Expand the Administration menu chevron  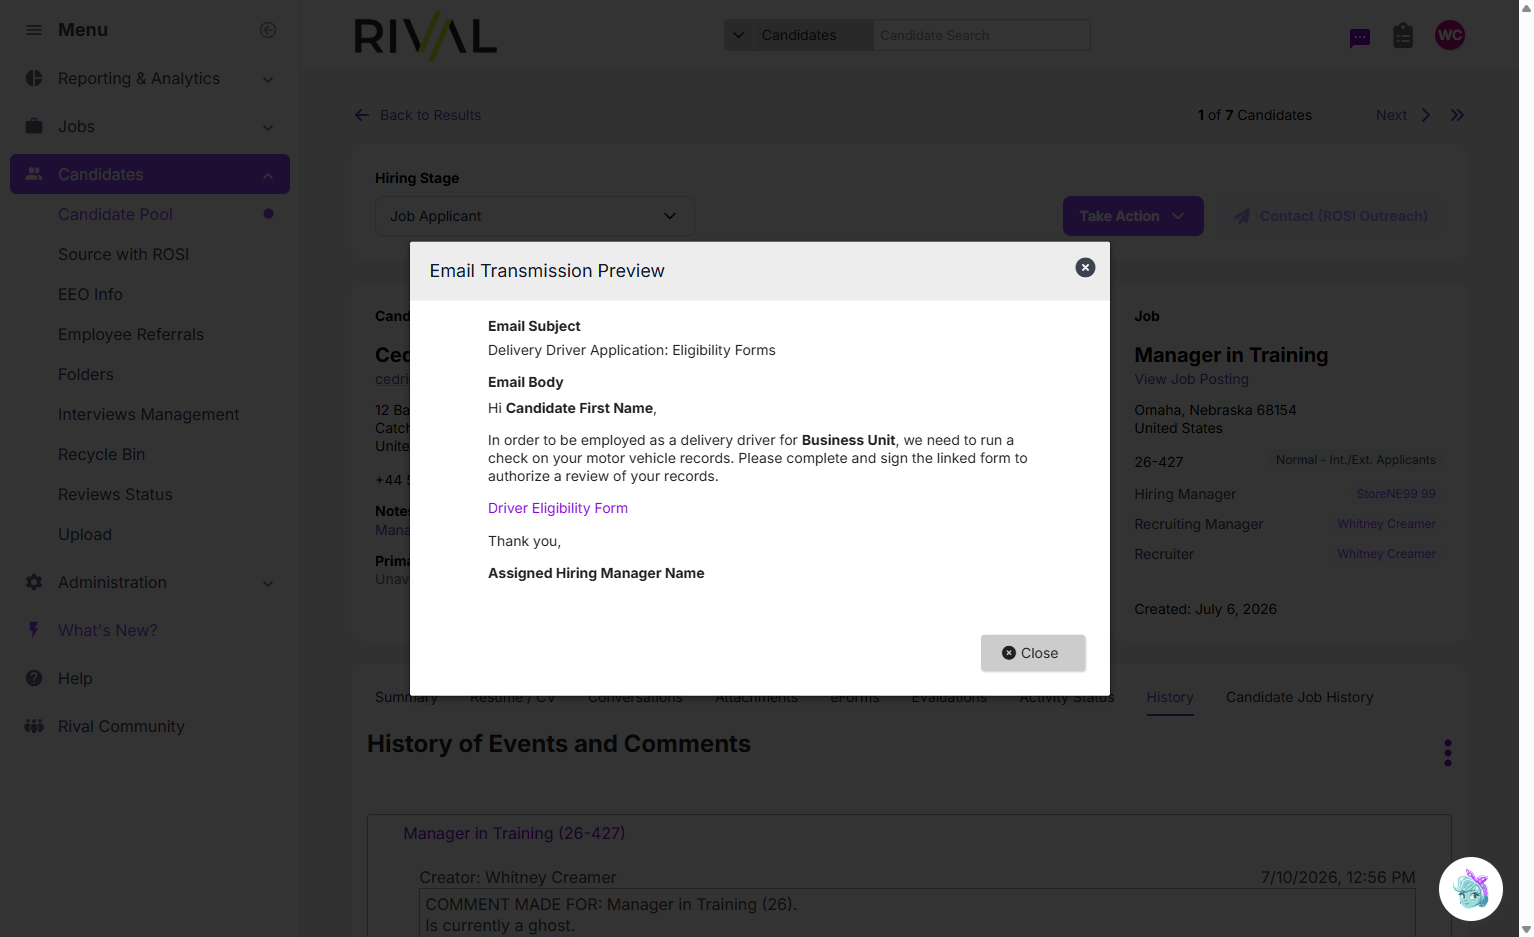(268, 583)
